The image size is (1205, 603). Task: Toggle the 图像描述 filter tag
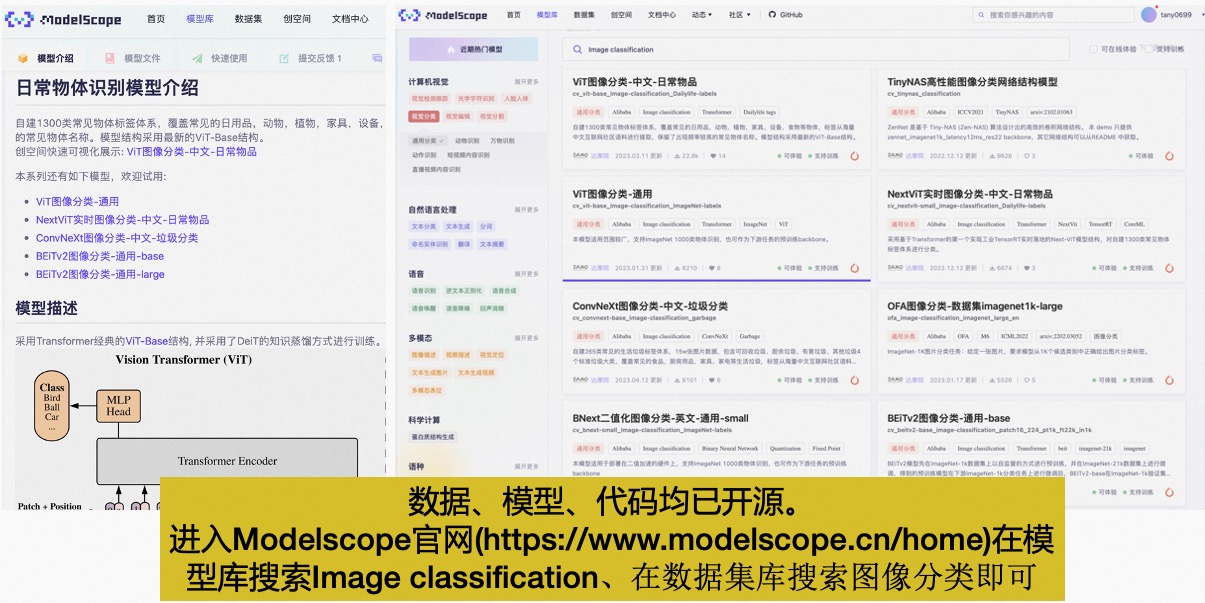pyautogui.click(x=423, y=355)
